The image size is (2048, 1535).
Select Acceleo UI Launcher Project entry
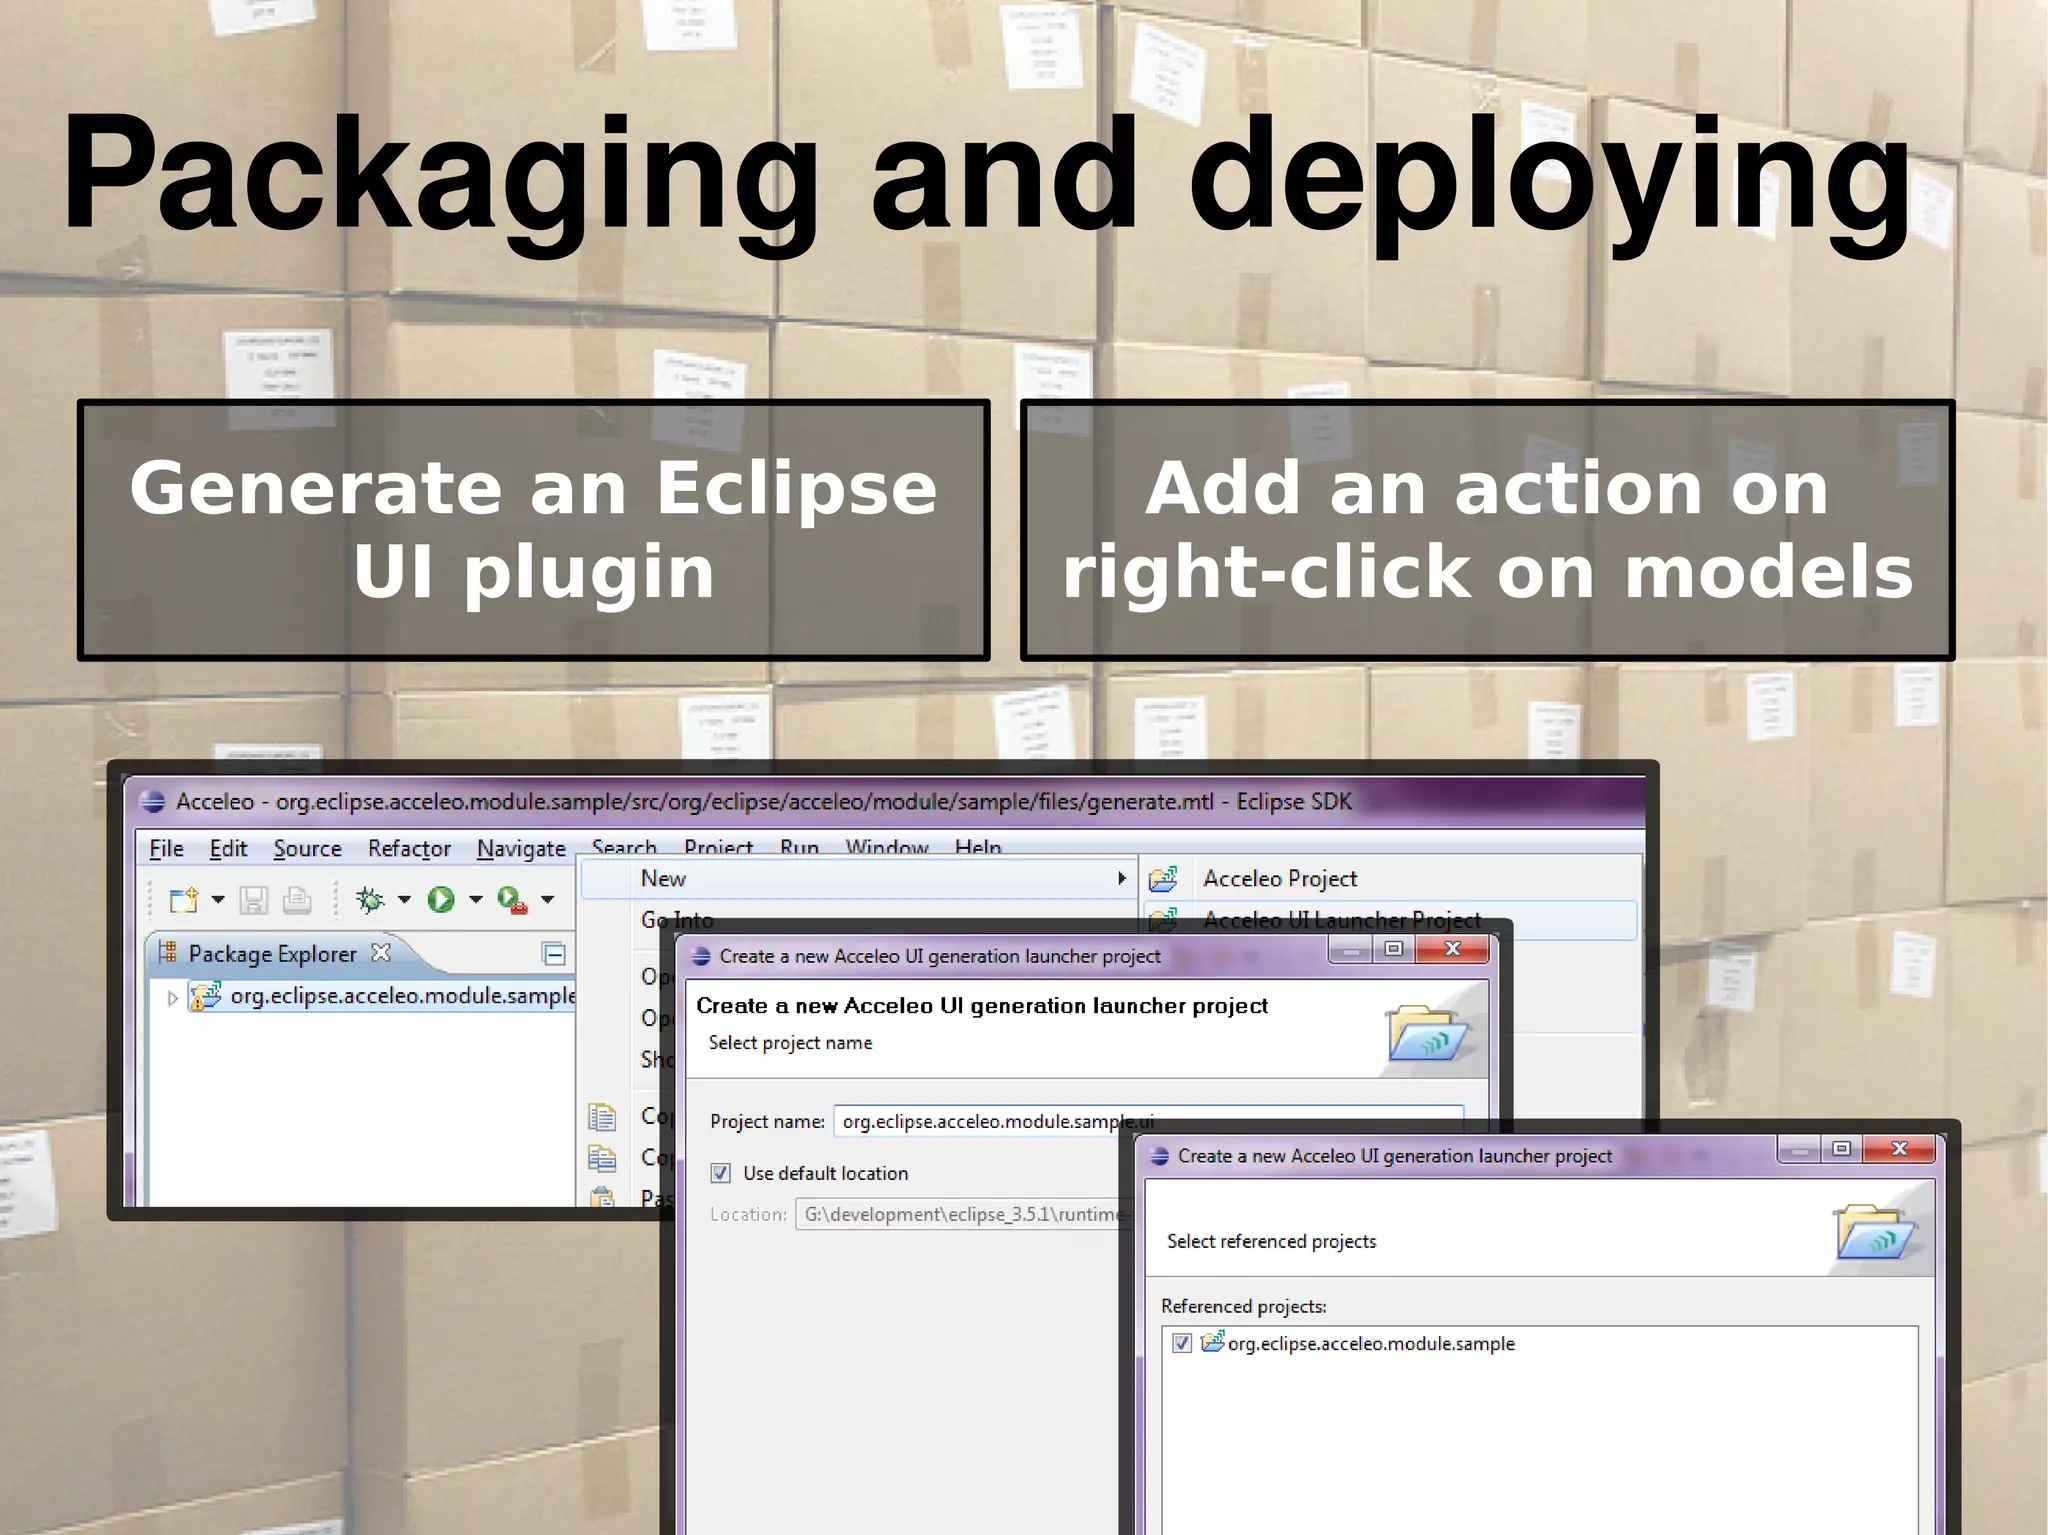pyautogui.click(x=1341, y=919)
